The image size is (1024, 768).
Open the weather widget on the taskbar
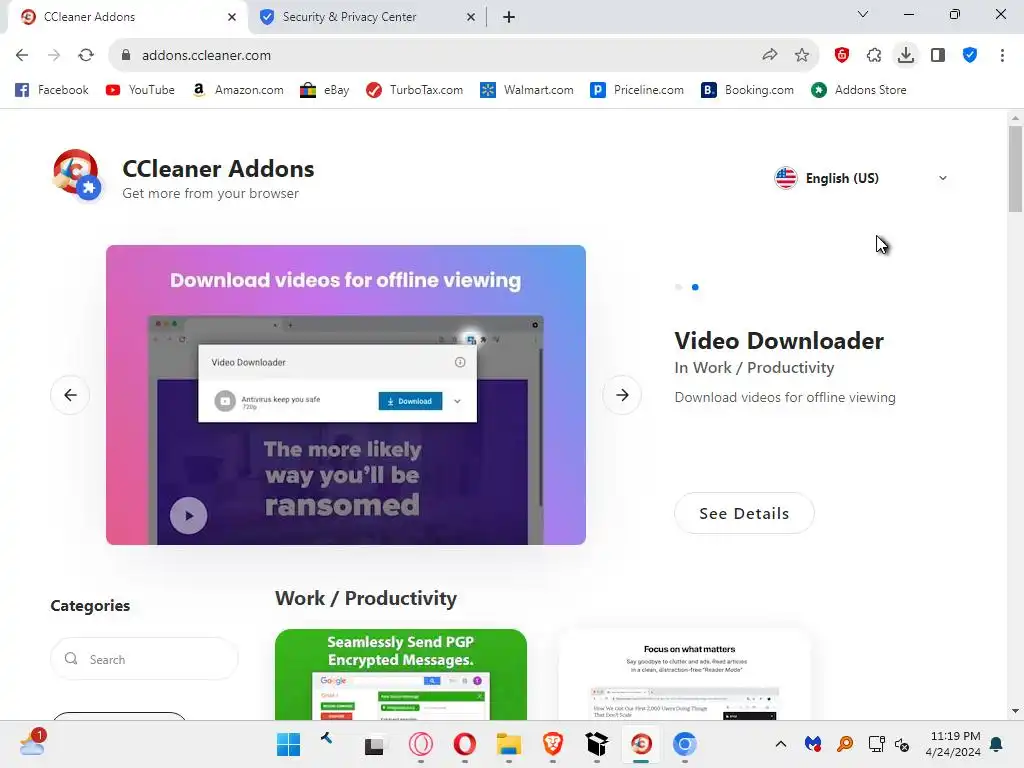coord(33,743)
